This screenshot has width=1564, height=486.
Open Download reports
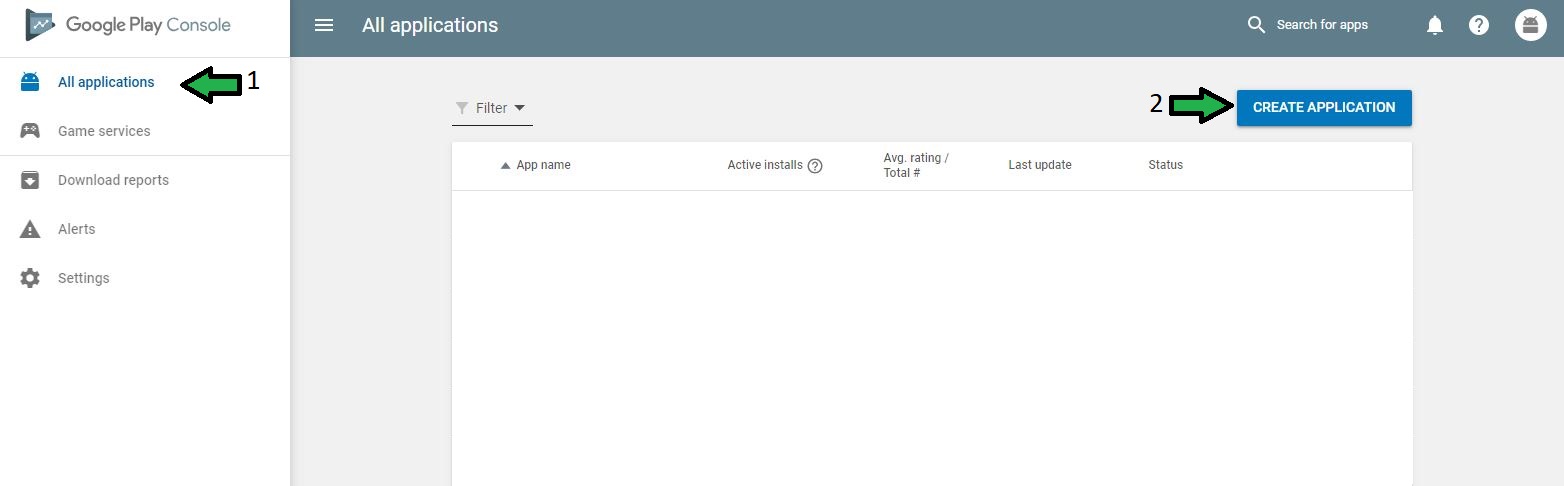[x=113, y=180]
